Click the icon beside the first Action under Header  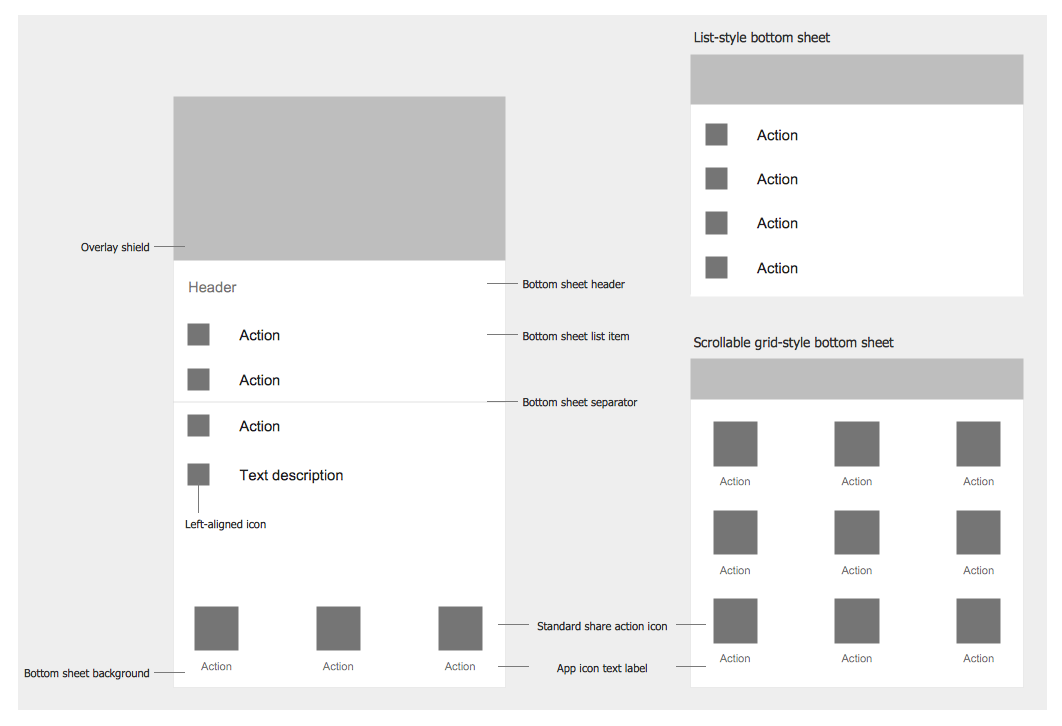[x=198, y=335]
